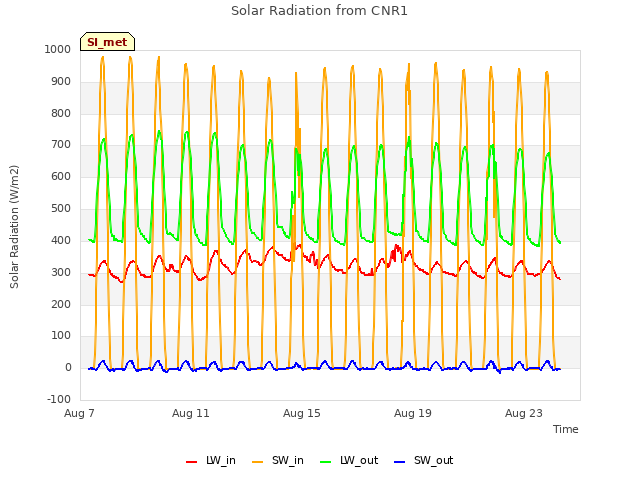The height and width of the screenshot is (480, 640).
Task: Click the 400 y-axis tick label
Action: 61,240
